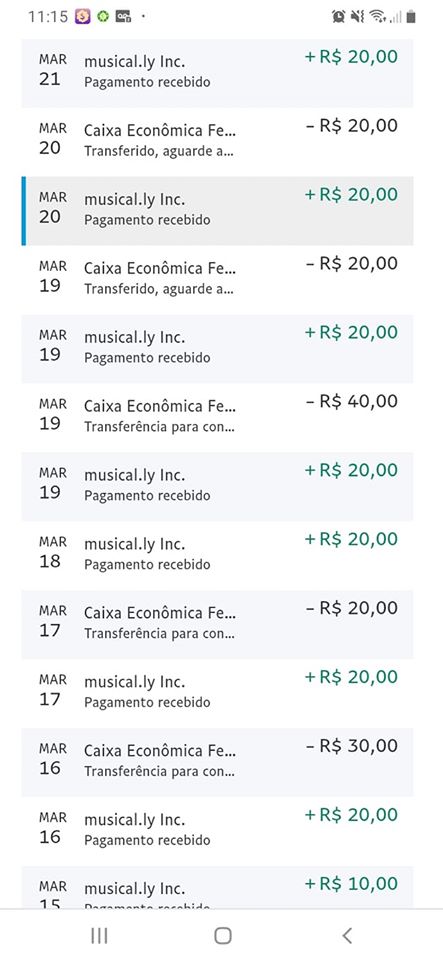Open recent apps navigation icon
The height and width of the screenshot is (960, 443).
(99, 935)
